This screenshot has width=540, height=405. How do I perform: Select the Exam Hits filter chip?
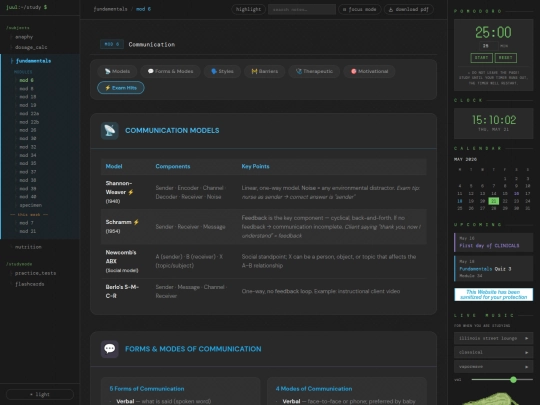pyautogui.click(x=121, y=88)
